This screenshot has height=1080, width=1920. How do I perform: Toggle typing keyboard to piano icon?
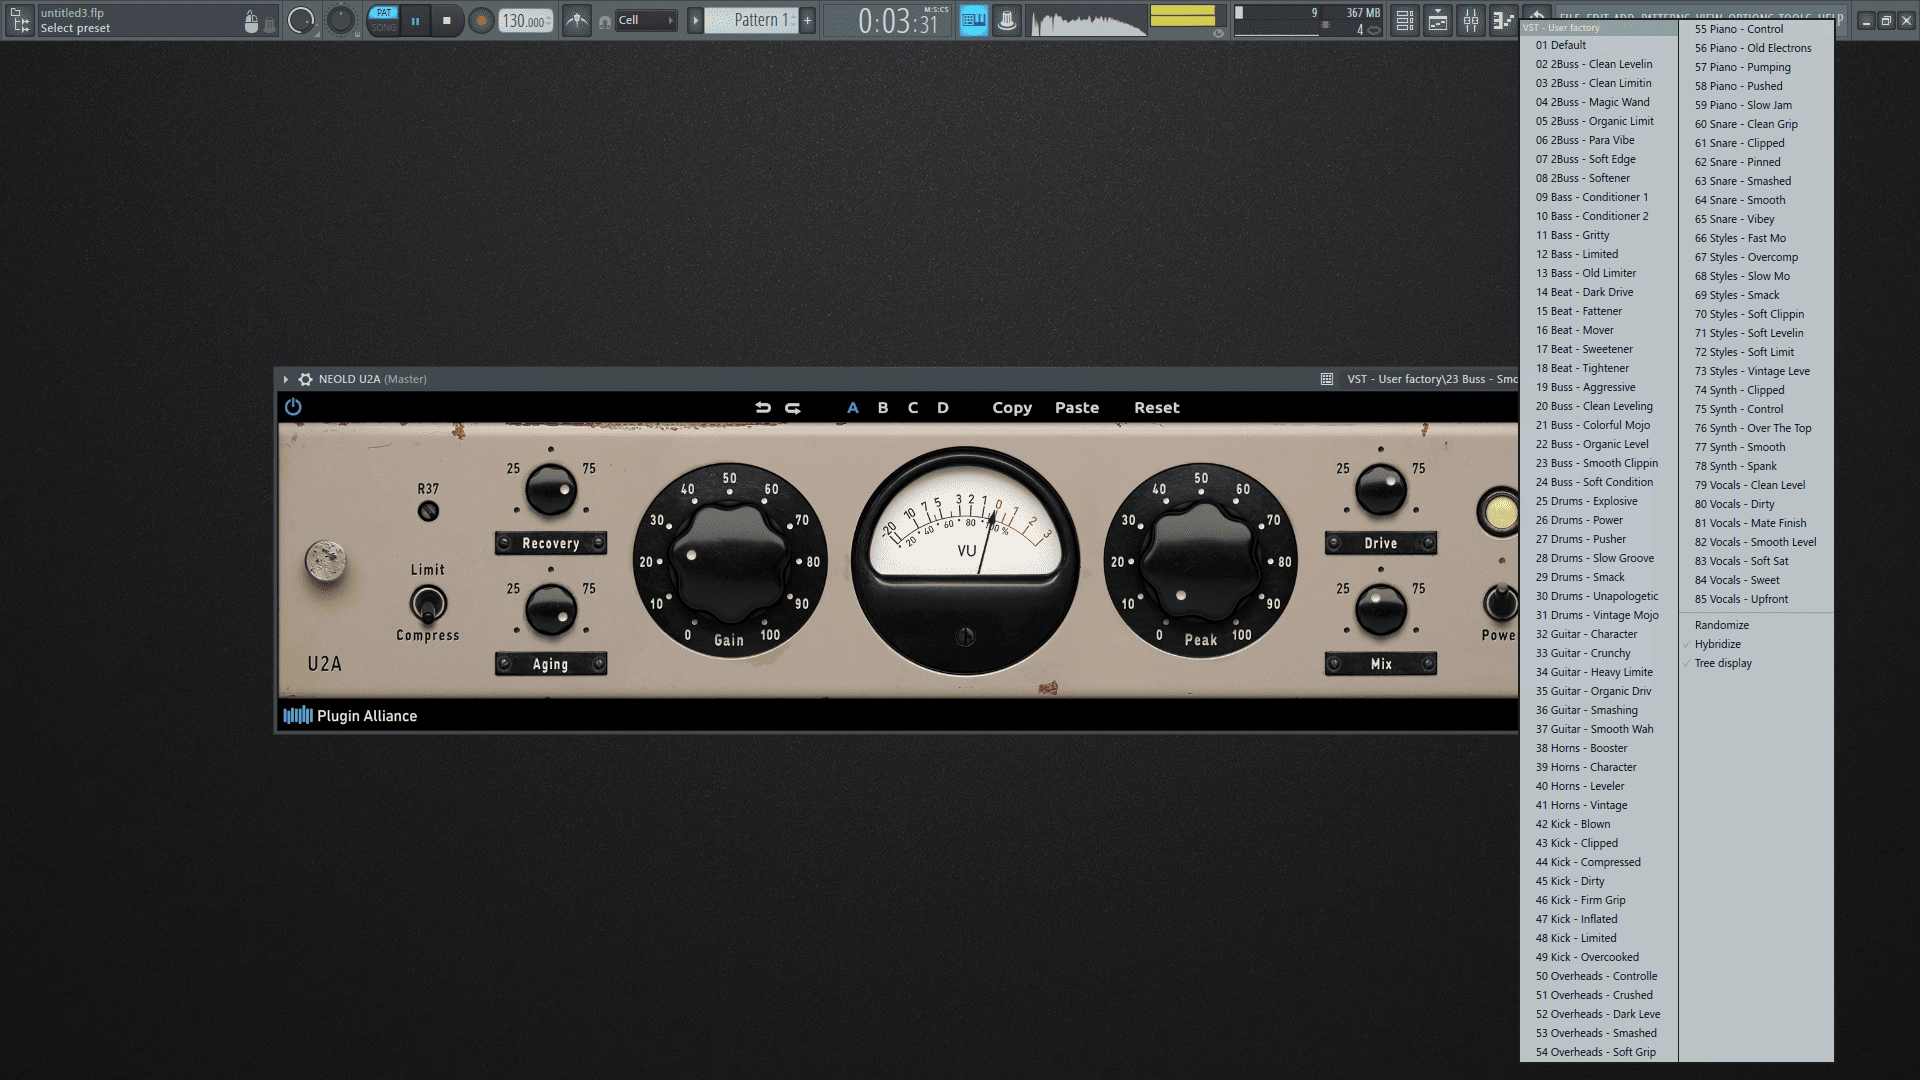[x=974, y=20]
